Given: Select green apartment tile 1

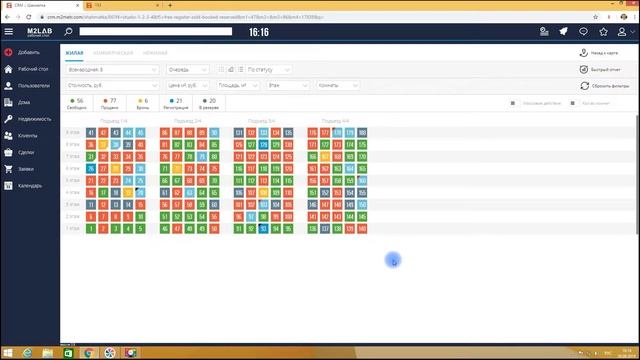Looking at the screenshot, I should click(x=91, y=229).
